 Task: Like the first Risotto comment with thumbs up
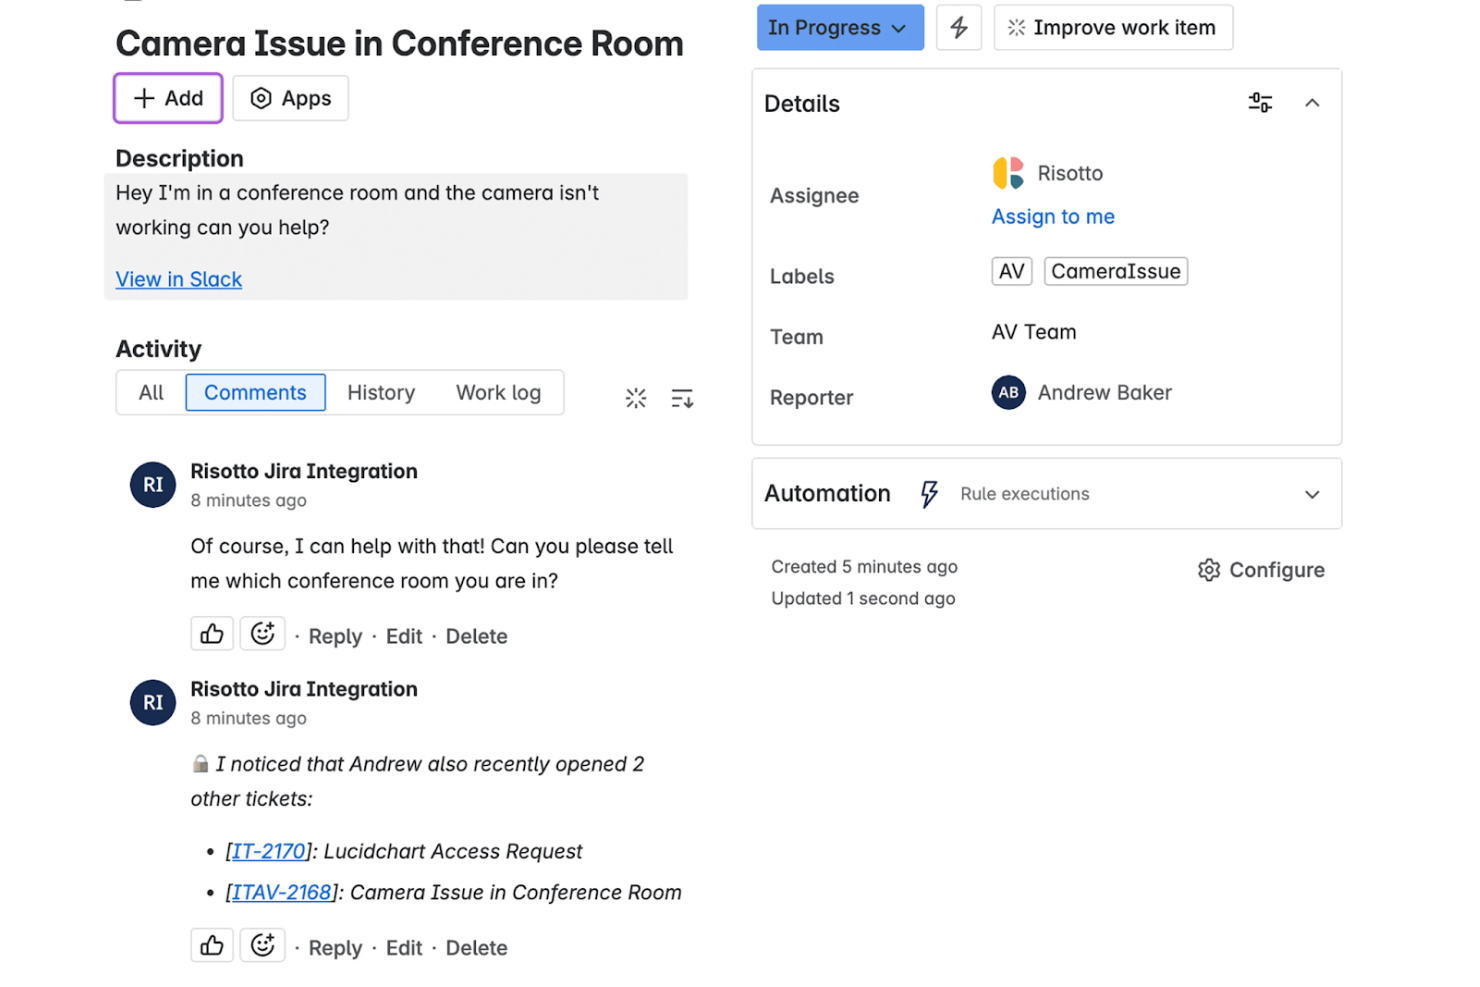pos(212,634)
